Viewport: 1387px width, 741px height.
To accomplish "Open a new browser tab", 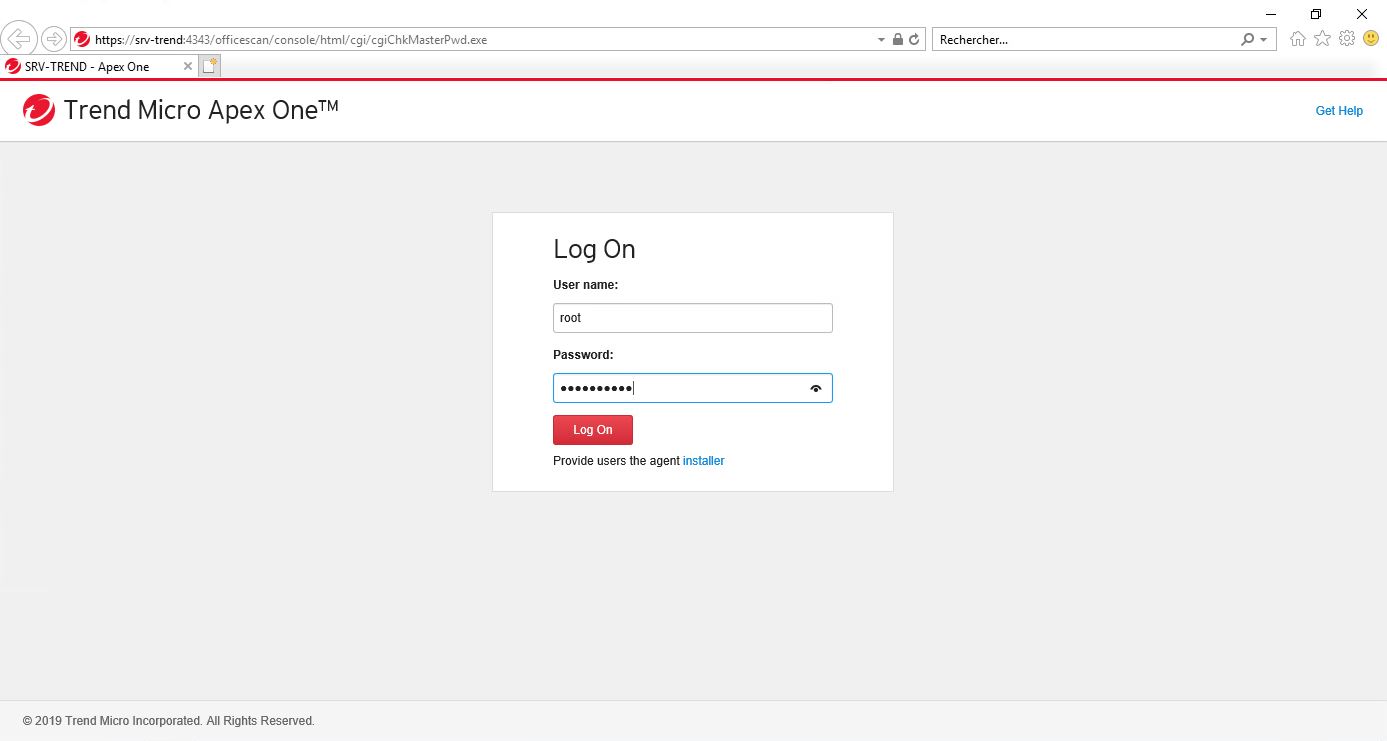I will [x=209, y=64].
